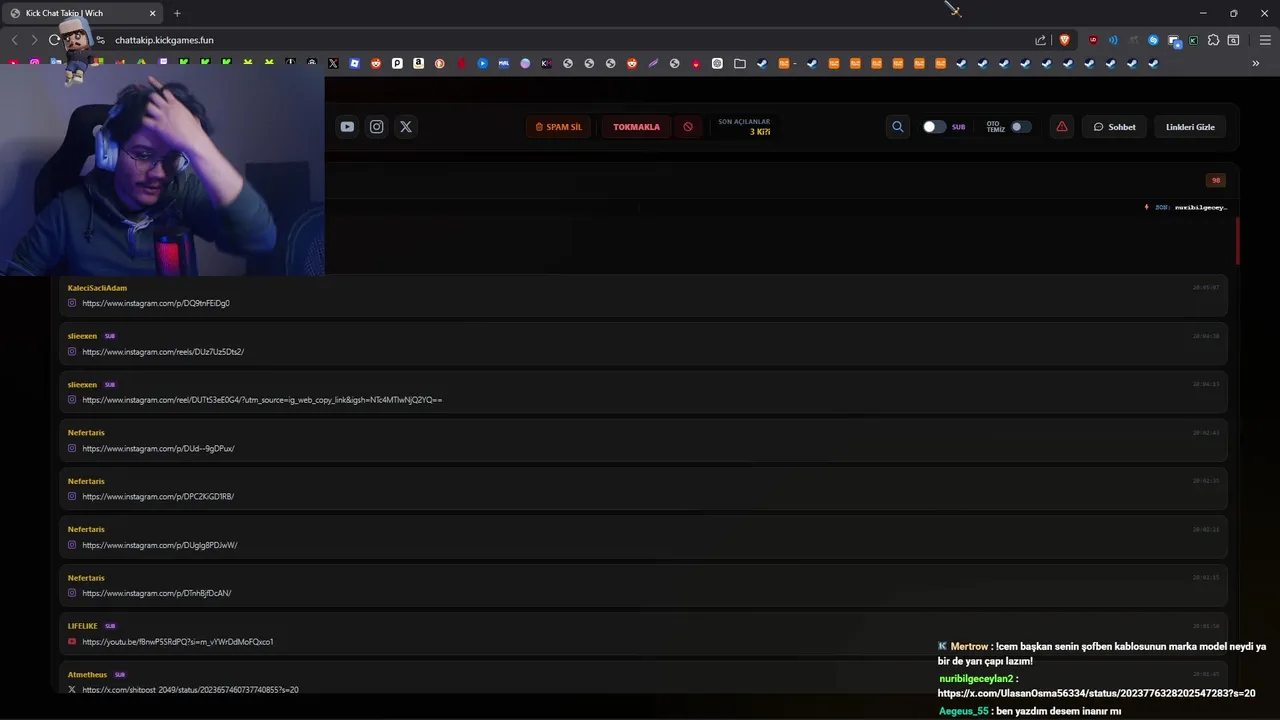Viewport: 1280px width, 720px height.
Task: Open the DuckDuckGo bookmark in bookmarks bar
Action: click(x=439, y=63)
